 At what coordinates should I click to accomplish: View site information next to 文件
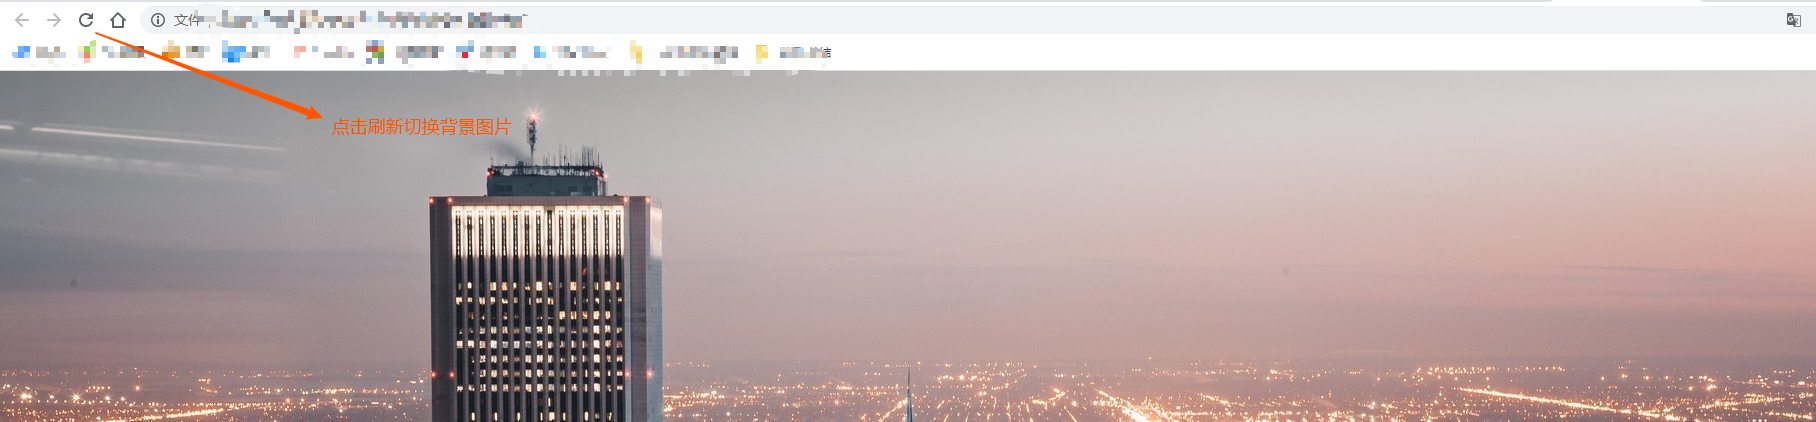[158, 20]
